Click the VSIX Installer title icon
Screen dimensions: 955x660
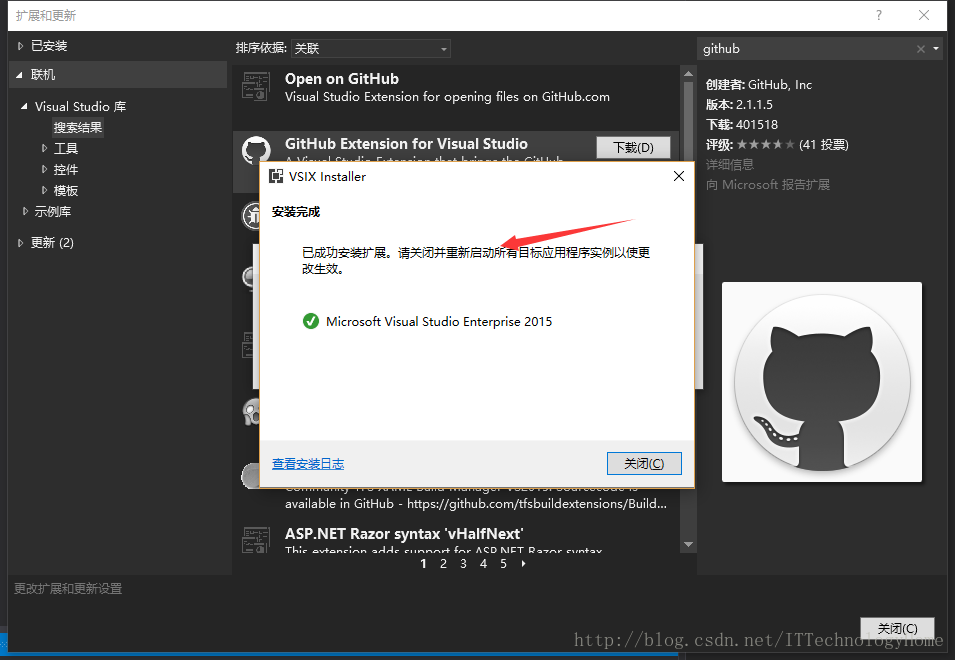pos(276,177)
